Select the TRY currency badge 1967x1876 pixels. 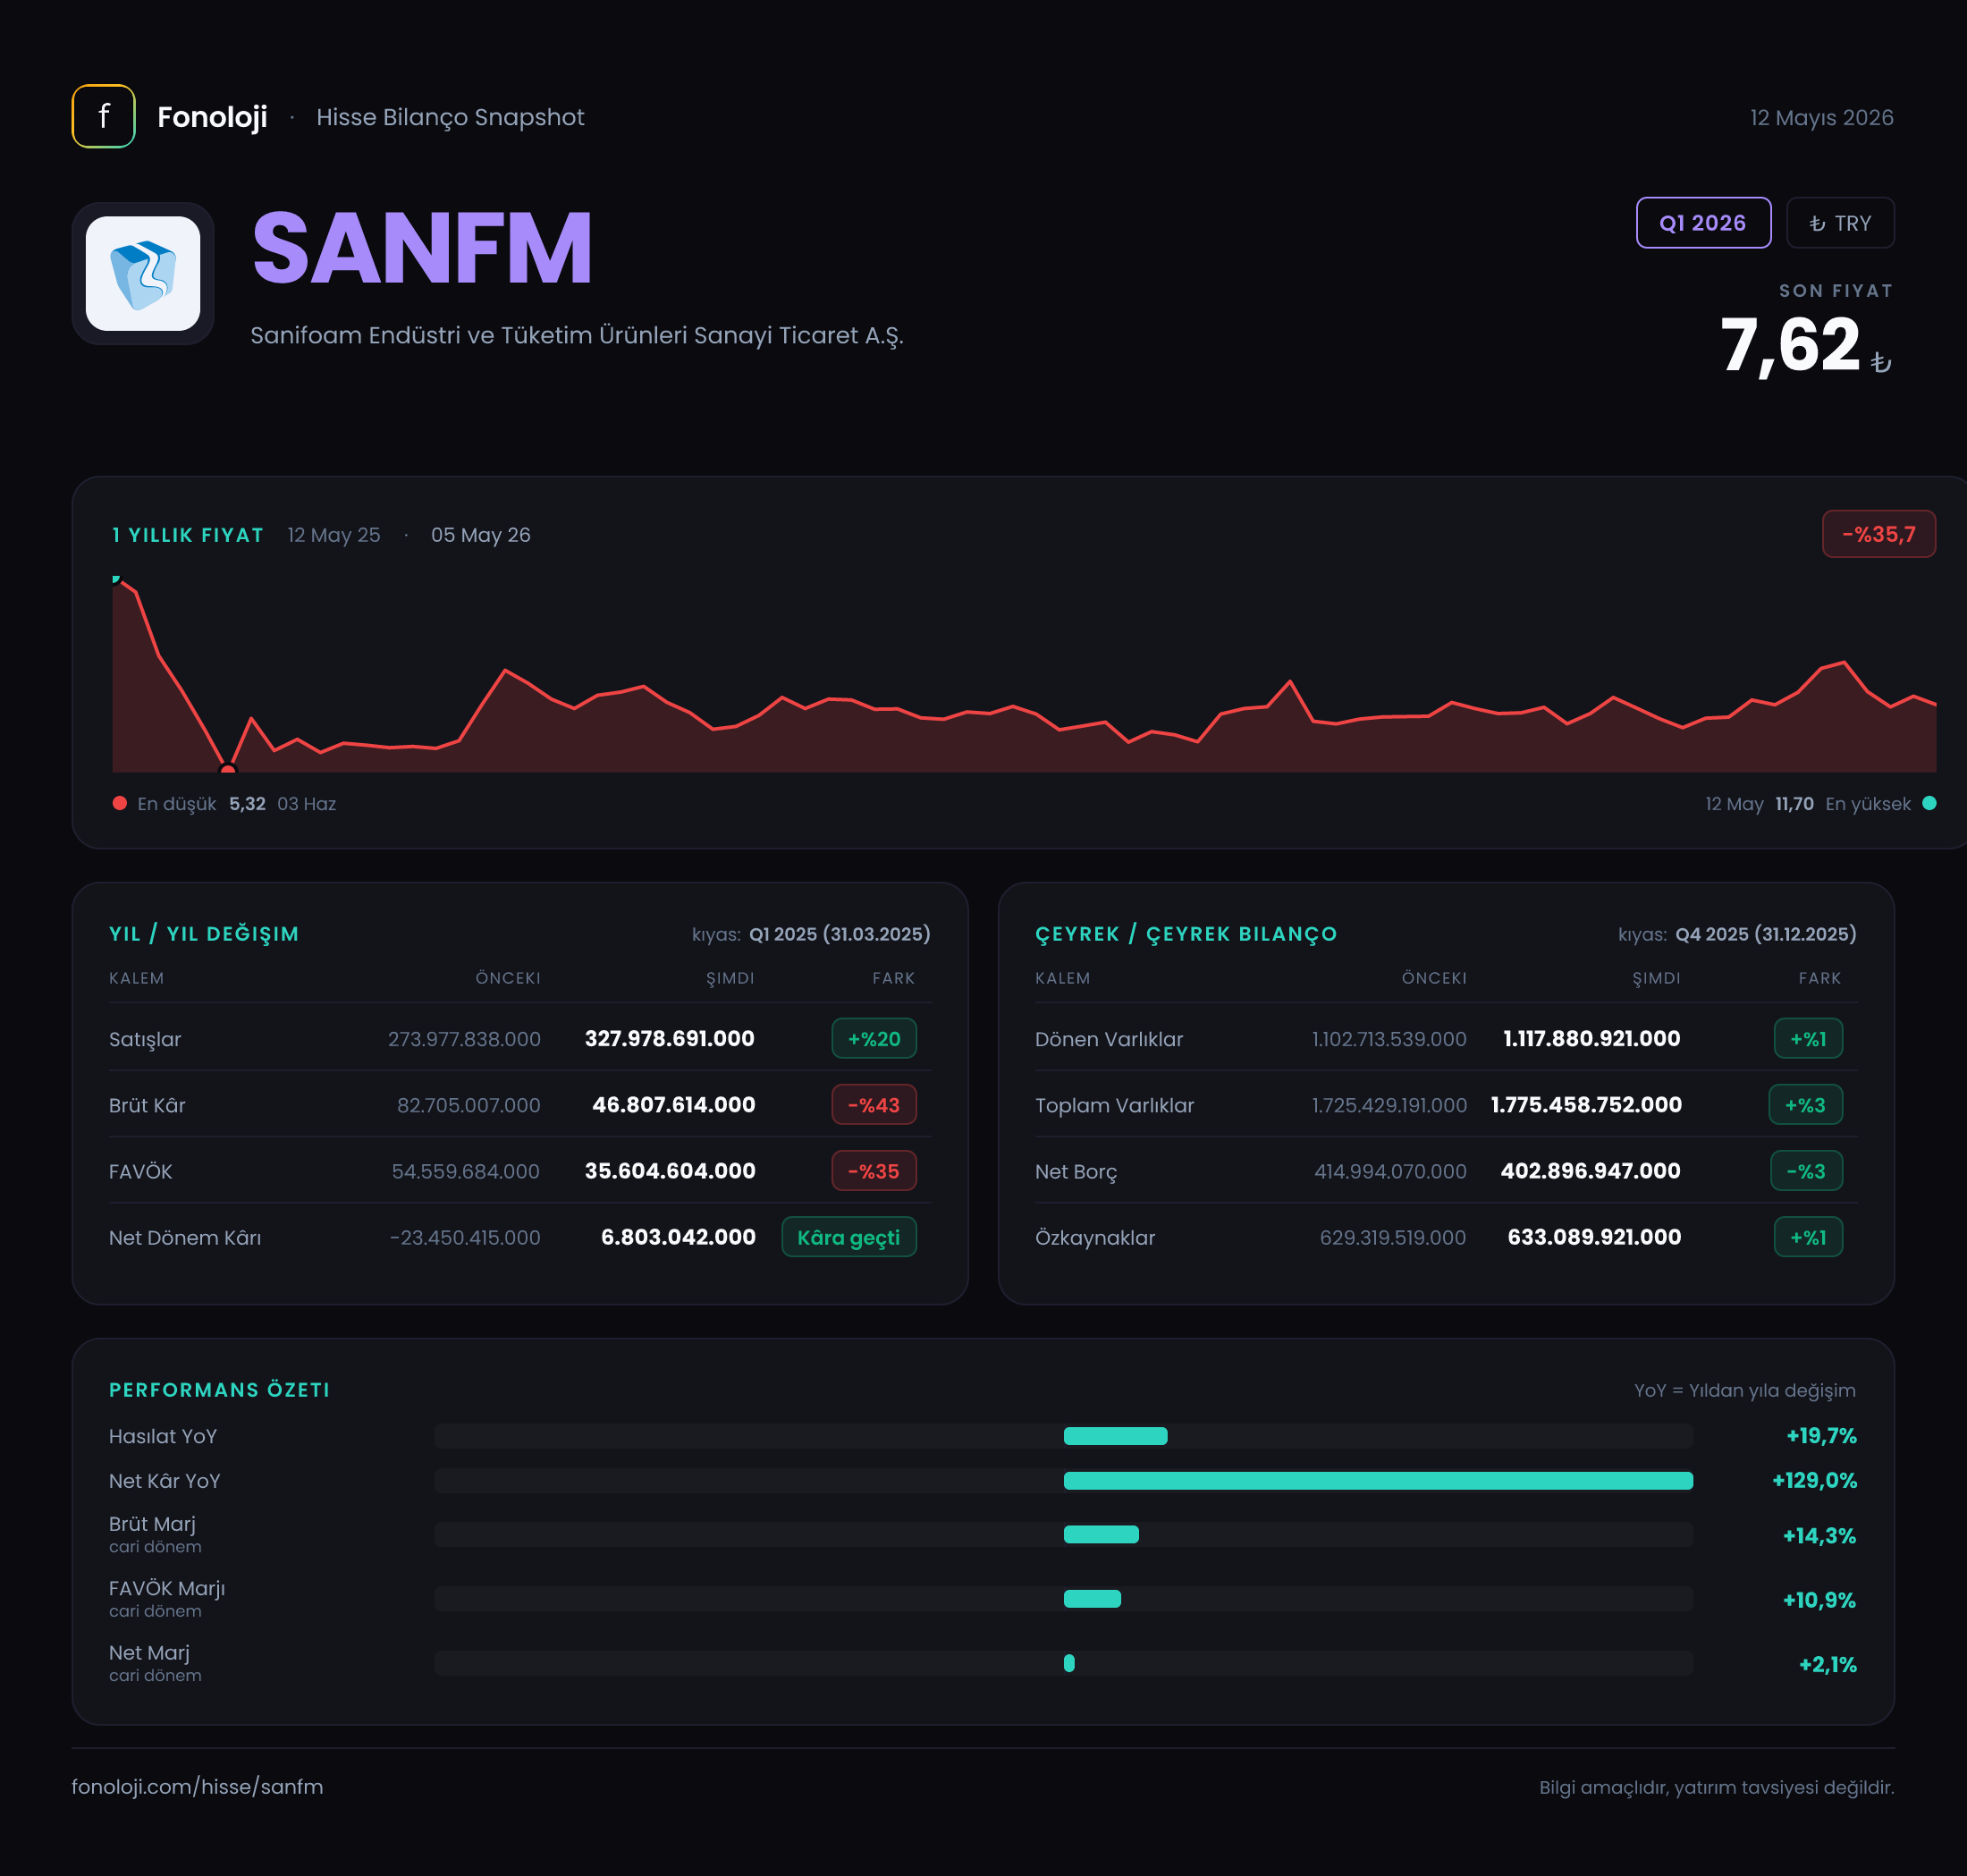tap(1840, 223)
